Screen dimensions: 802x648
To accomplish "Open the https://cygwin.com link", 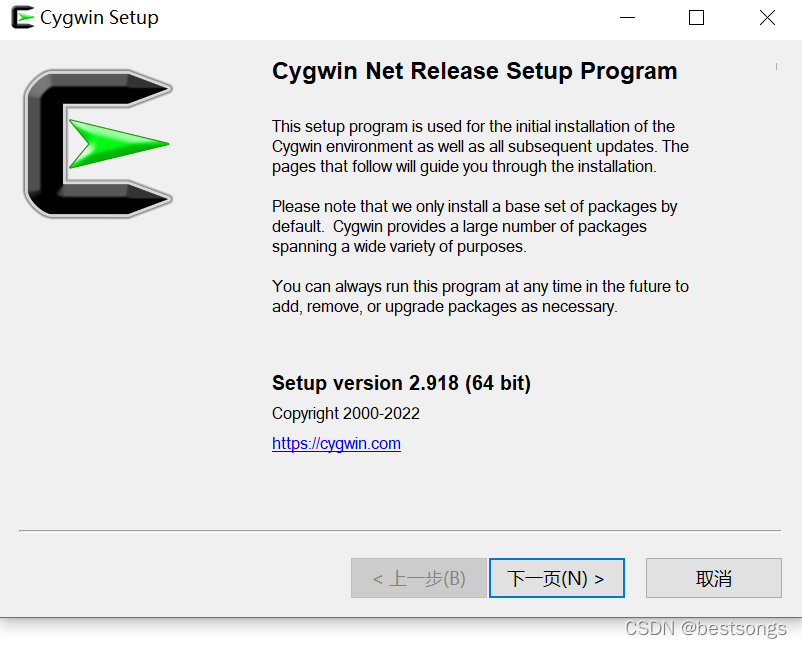I will tap(336, 443).
